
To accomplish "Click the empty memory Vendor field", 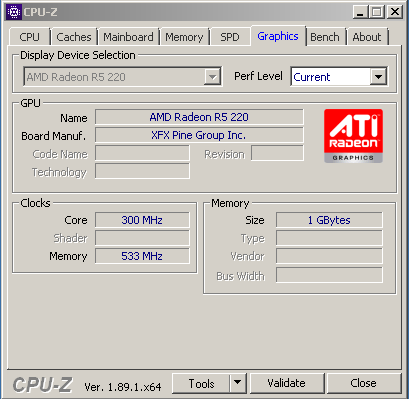I will point(329,256).
